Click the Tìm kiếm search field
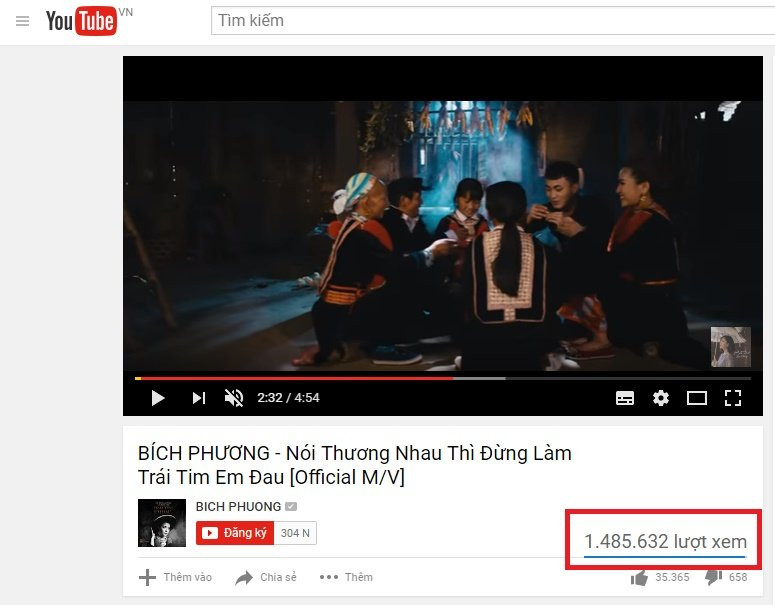The height and width of the screenshot is (605, 775). [493, 21]
